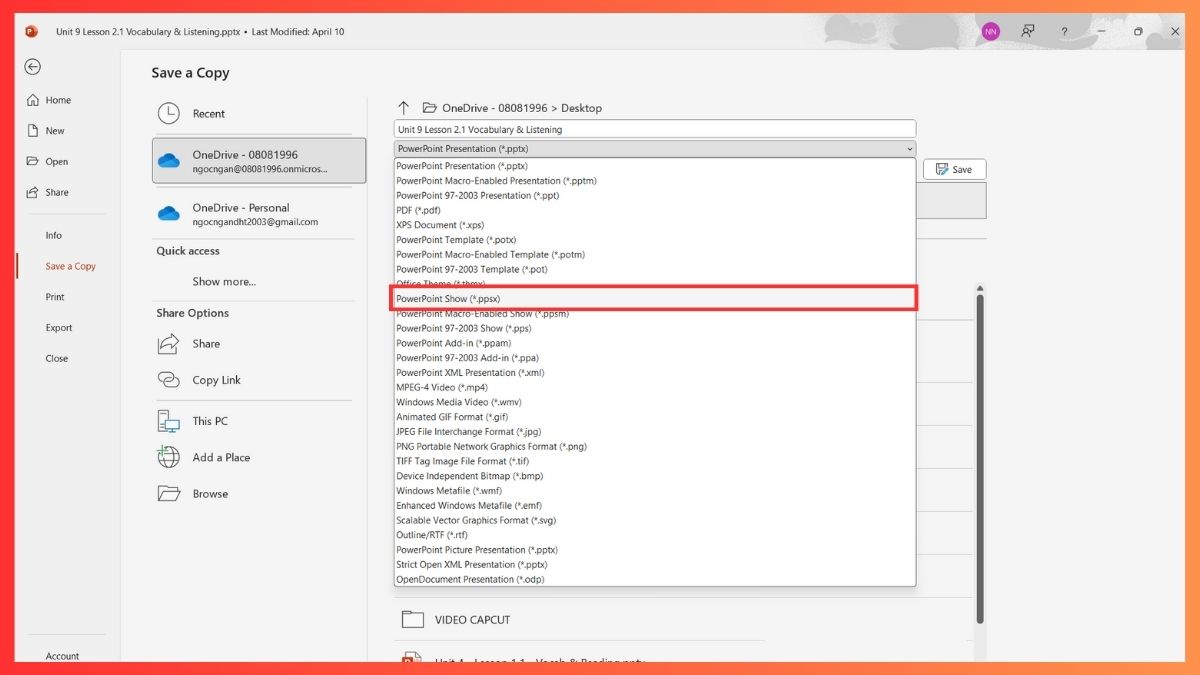Open New in the backstage sidebar
The height and width of the screenshot is (675, 1200).
(x=46, y=131)
